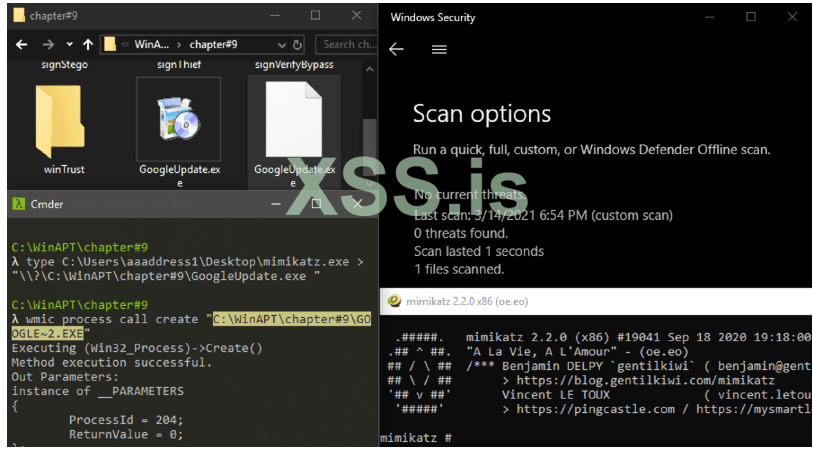Image resolution: width=813 pixels, height=451 pixels.
Task: Close the Windows Security window
Action: [x=792, y=17]
